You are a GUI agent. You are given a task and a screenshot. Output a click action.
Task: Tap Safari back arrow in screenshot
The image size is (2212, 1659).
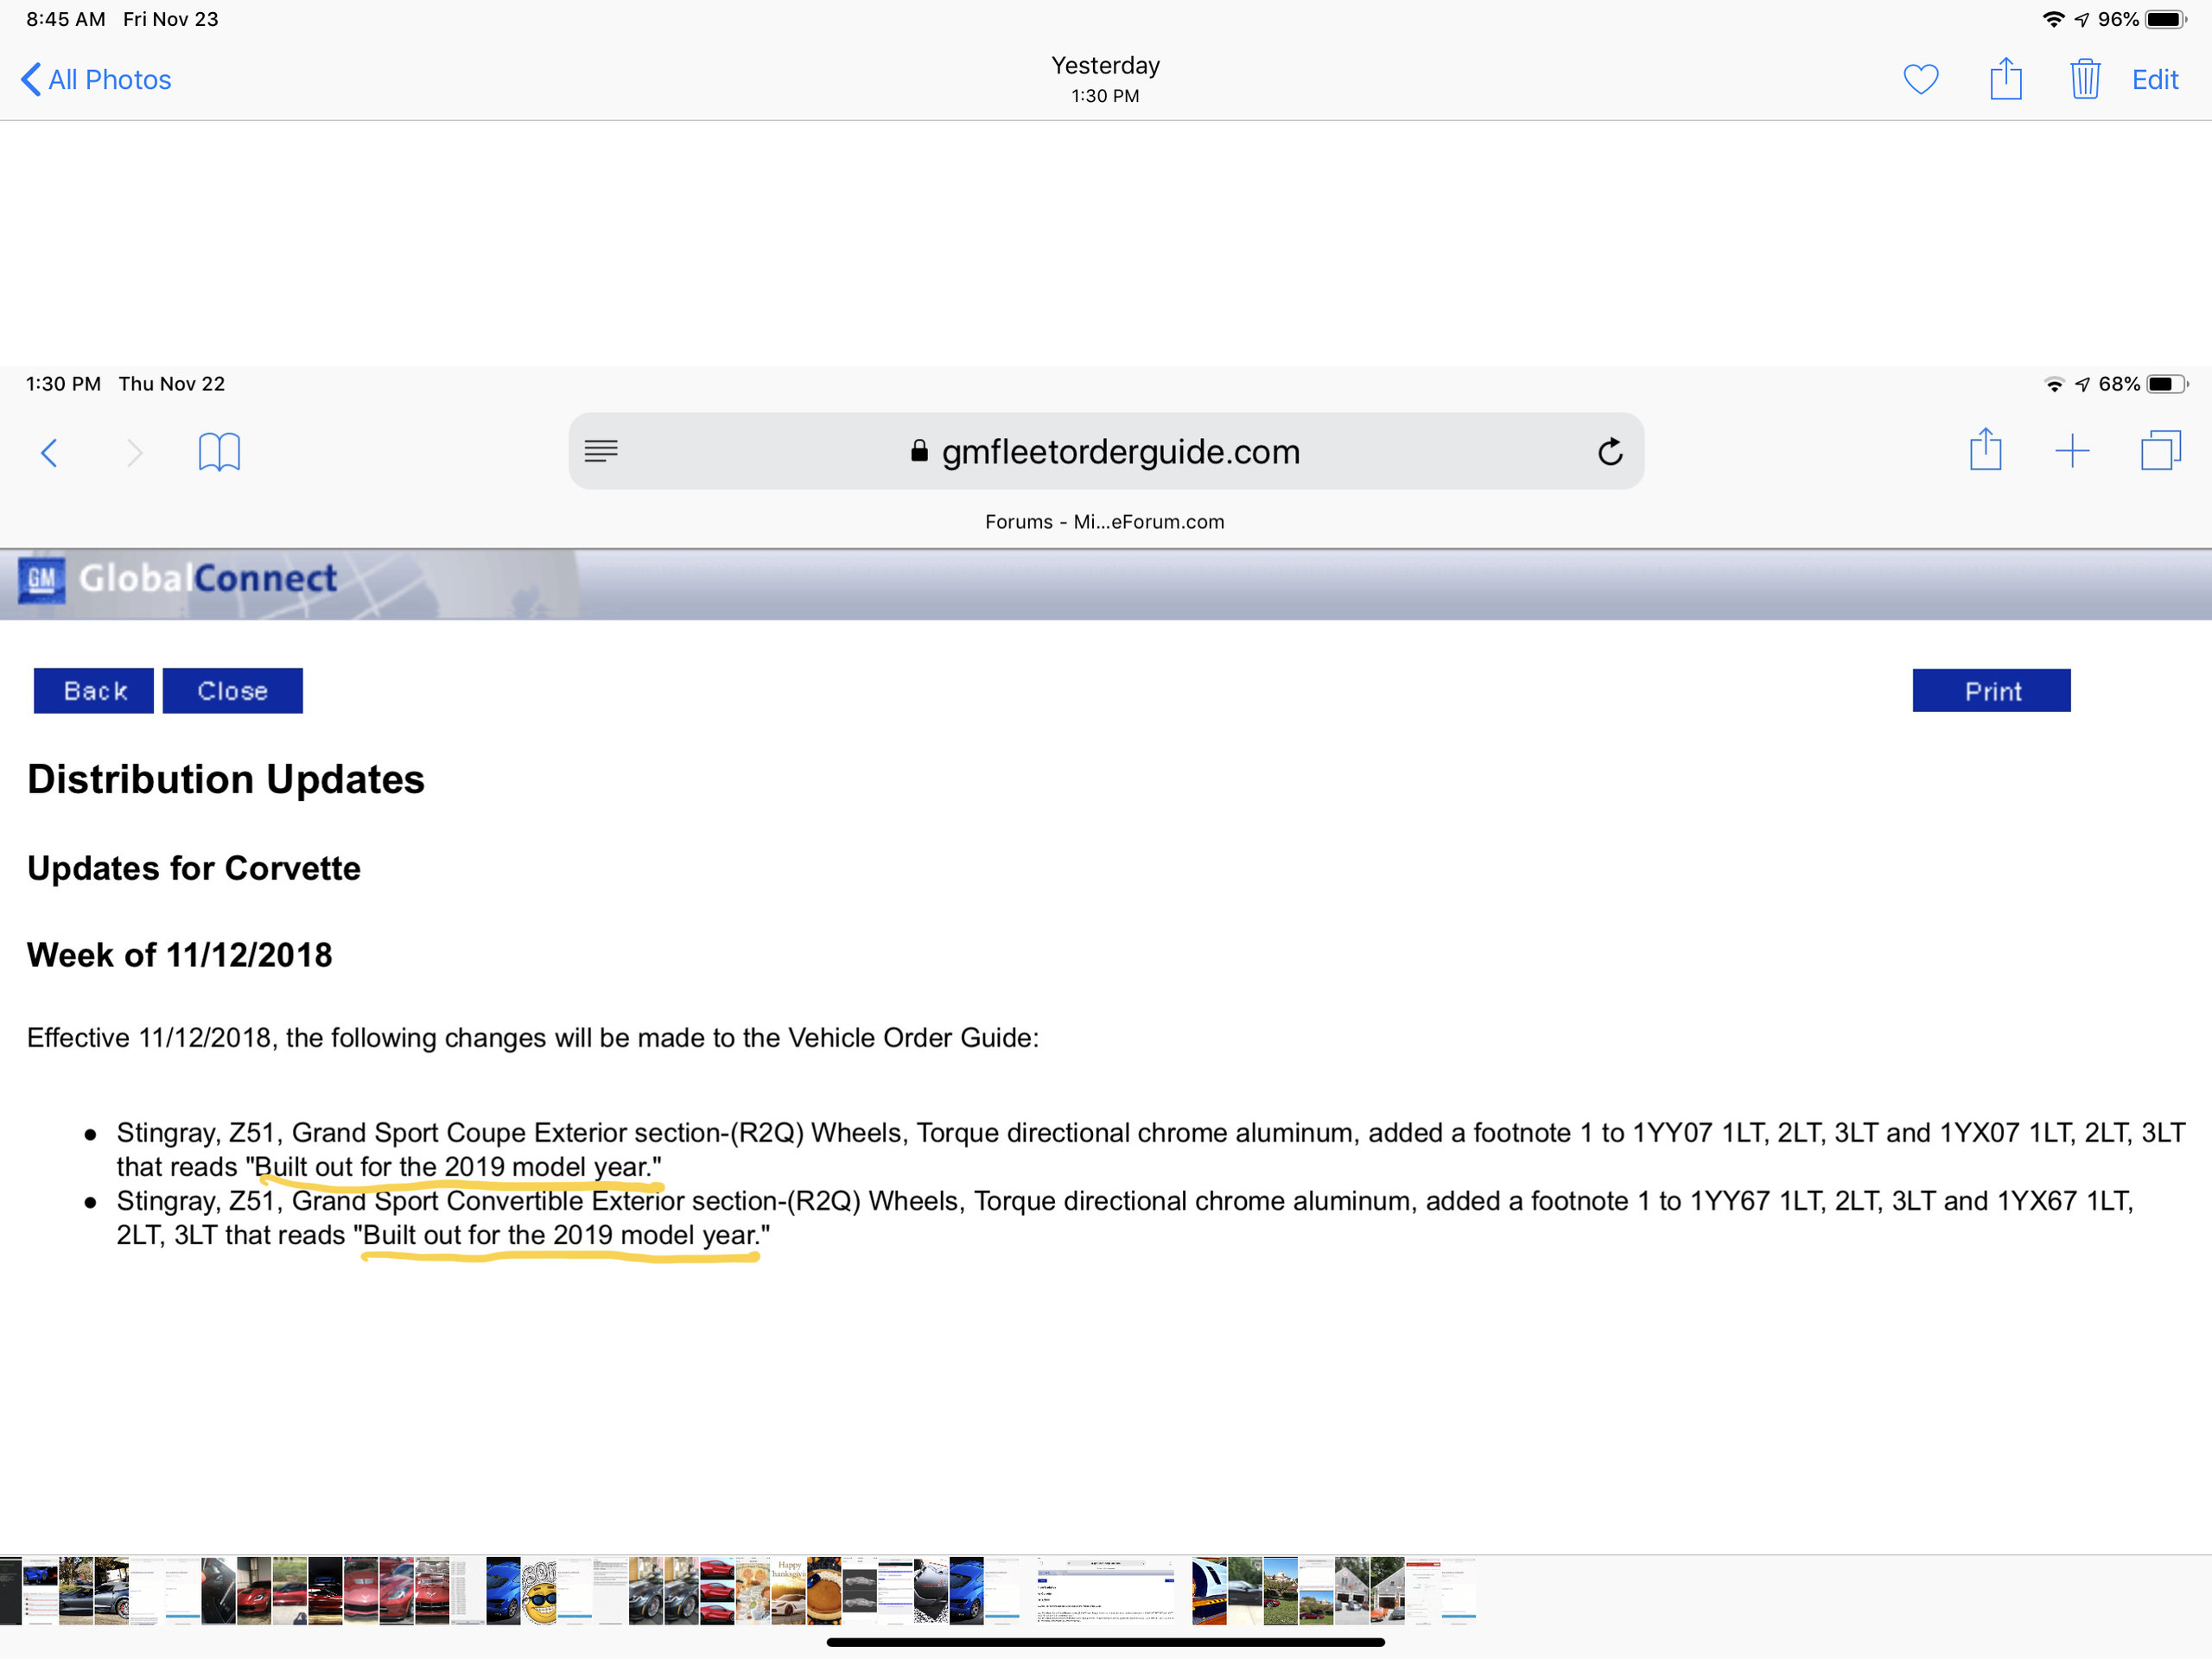coord(49,452)
